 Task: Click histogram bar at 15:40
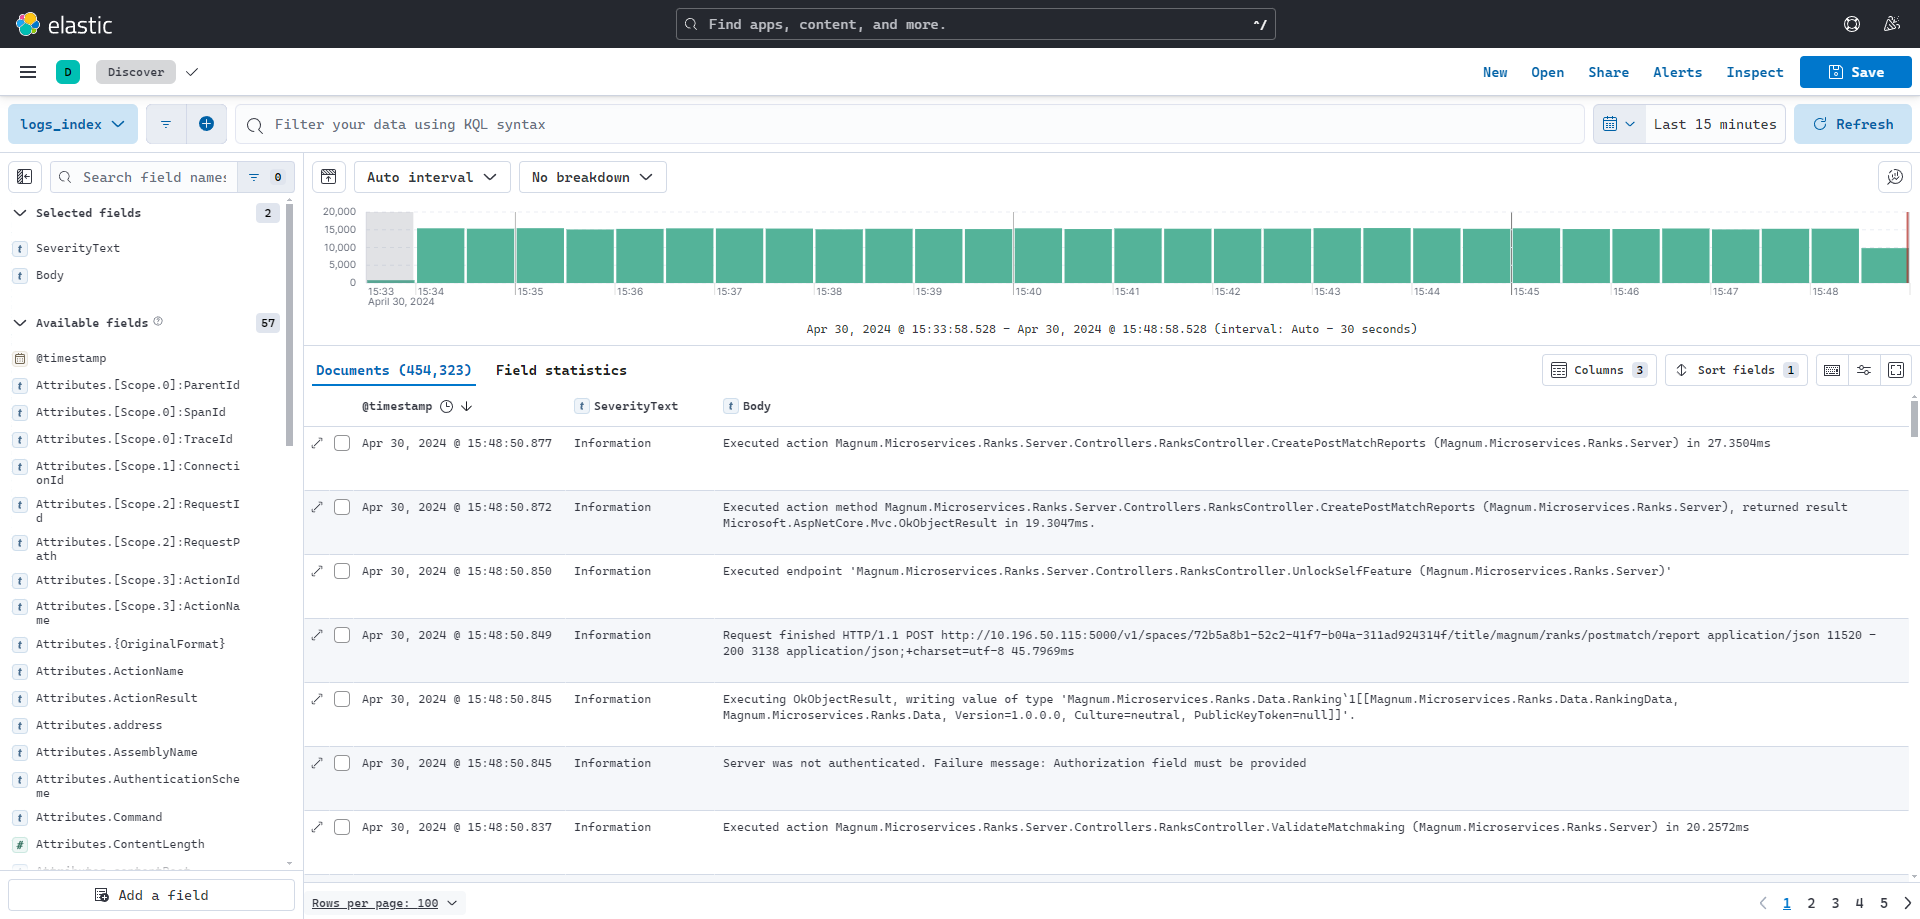point(1038,255)
